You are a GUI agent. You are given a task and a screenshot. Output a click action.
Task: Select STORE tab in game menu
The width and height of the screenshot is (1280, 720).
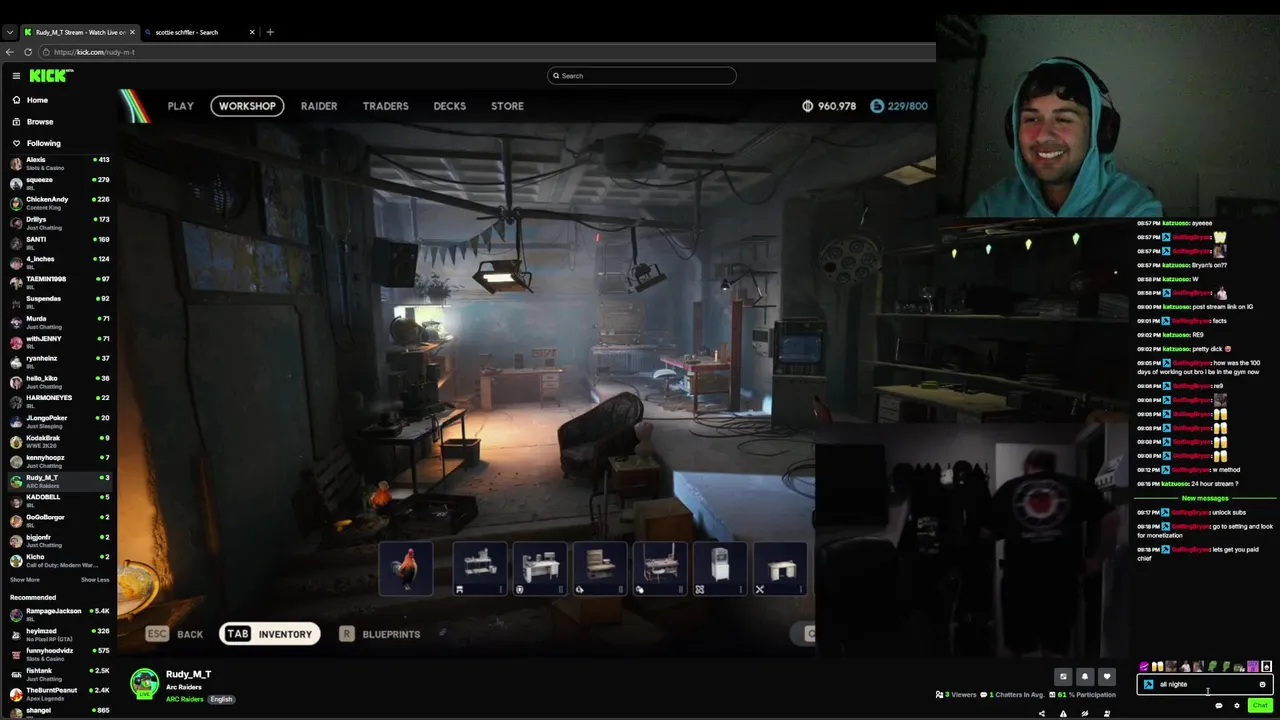point(507,106)
